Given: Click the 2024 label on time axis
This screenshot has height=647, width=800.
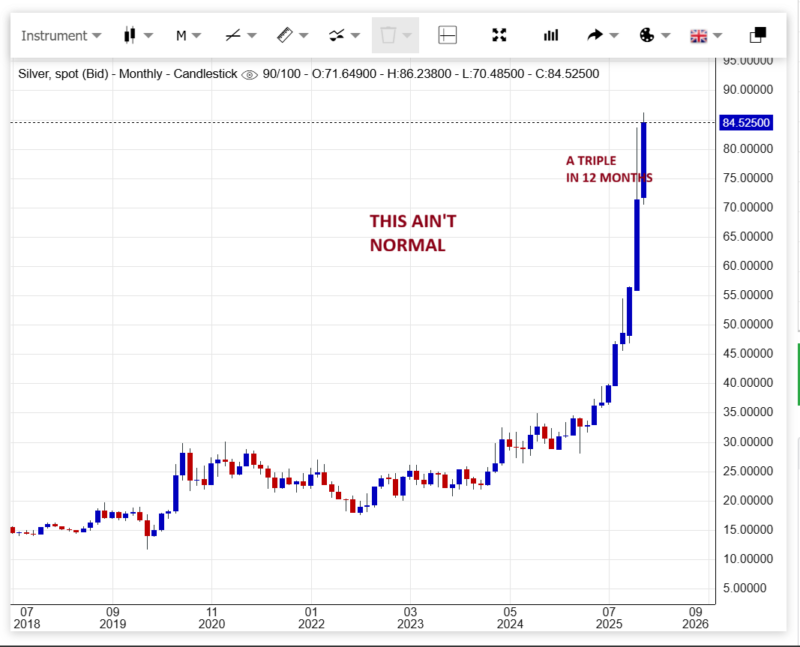Looking at the screenshot, I should pyautogui.click(x=509, y=623).
